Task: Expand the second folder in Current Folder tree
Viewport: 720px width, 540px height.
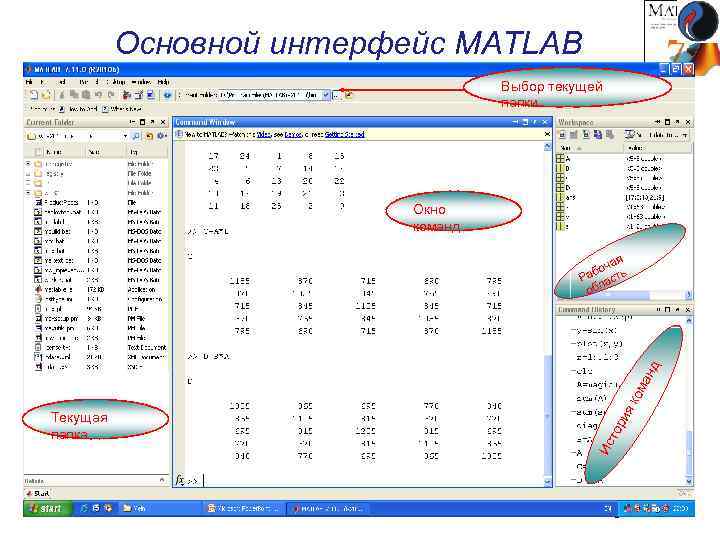Action: pos(28,174)
